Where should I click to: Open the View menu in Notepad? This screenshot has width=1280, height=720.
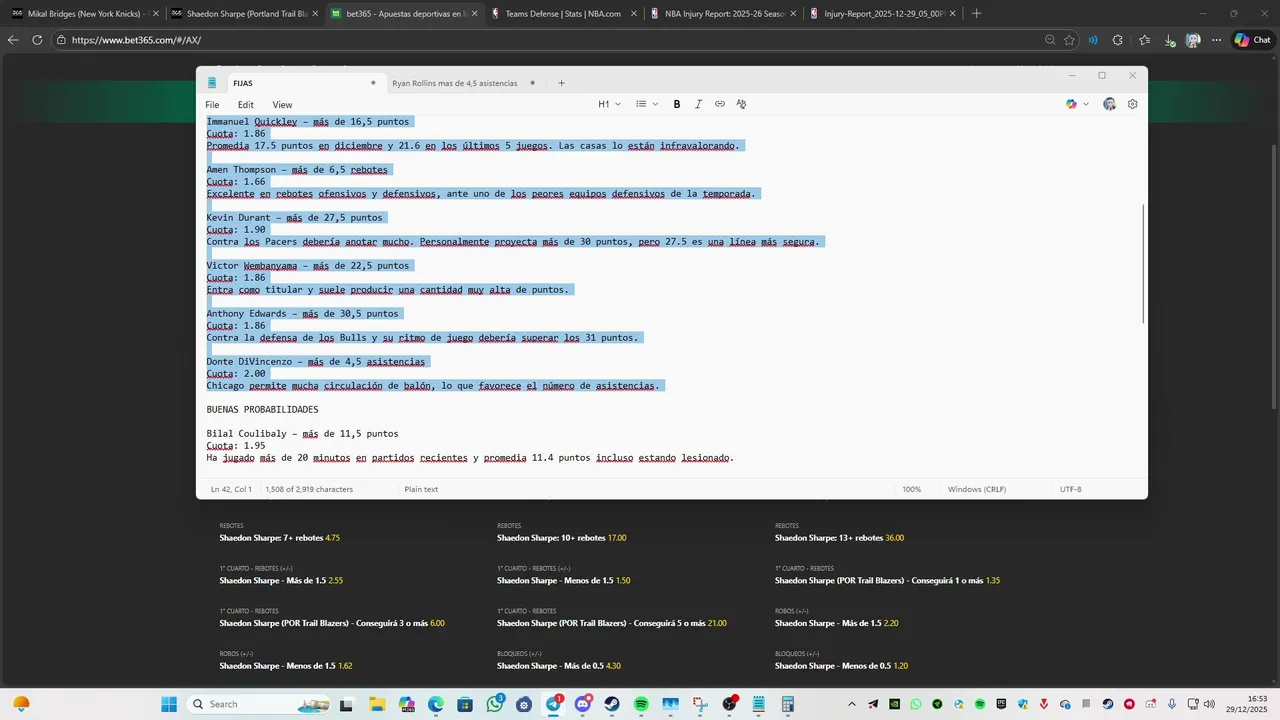(283, 104)
